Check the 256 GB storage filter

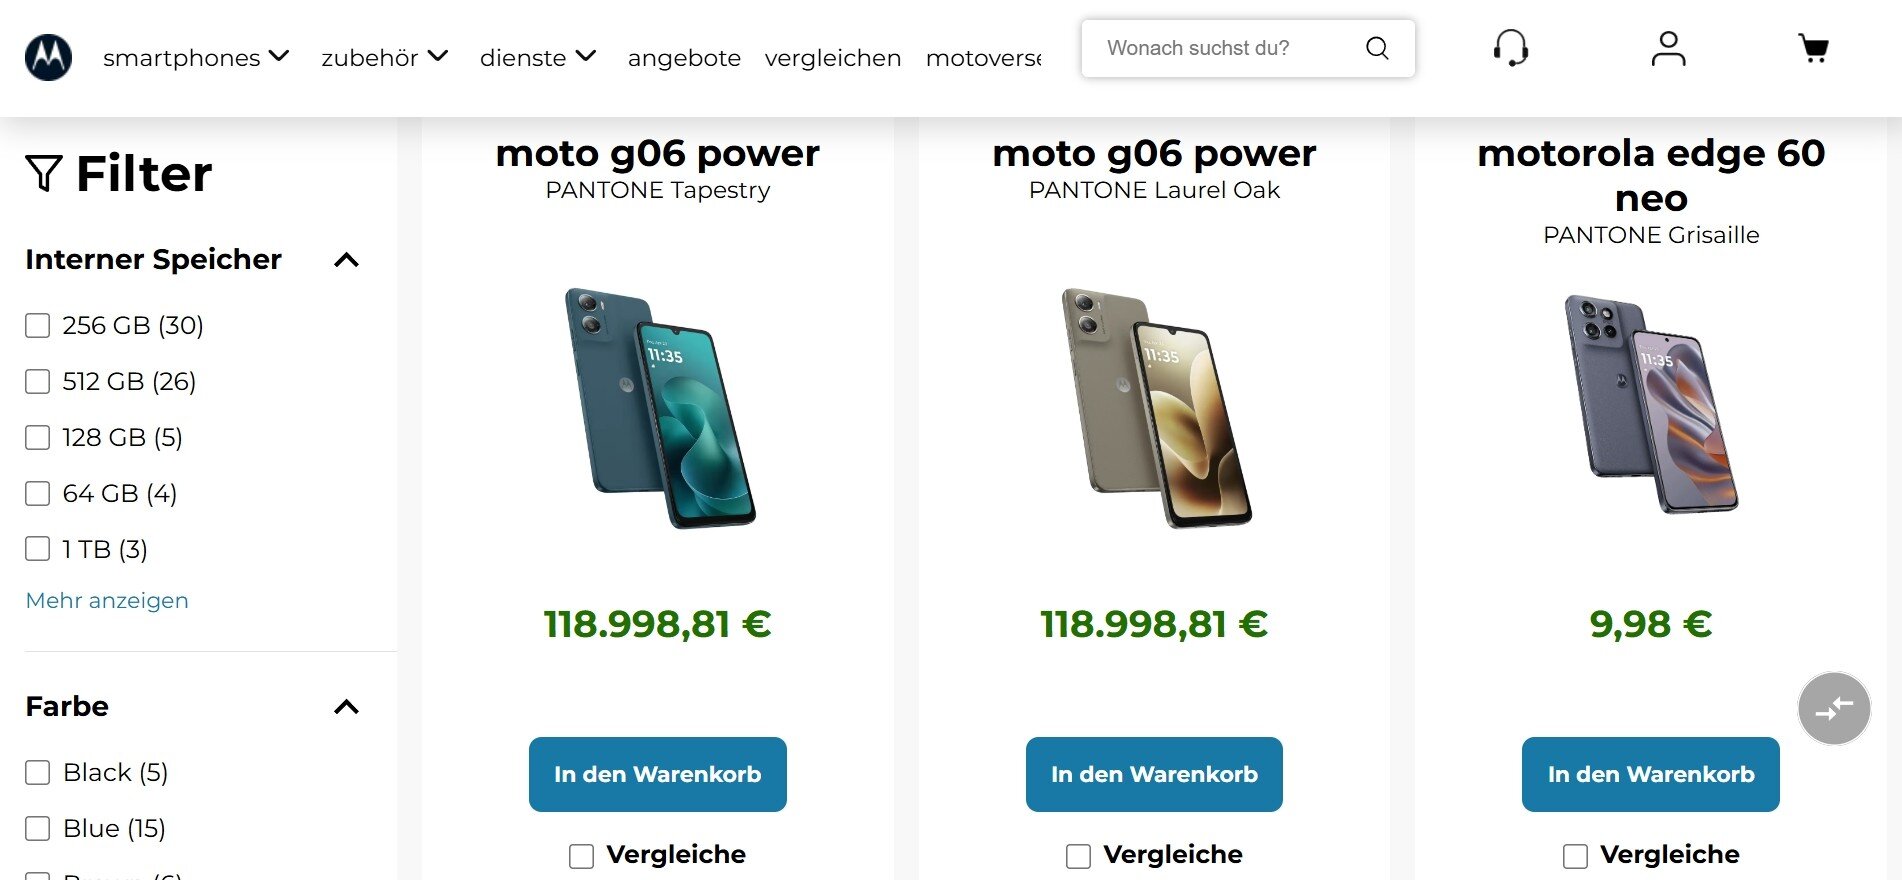click(x=38, y=326)
